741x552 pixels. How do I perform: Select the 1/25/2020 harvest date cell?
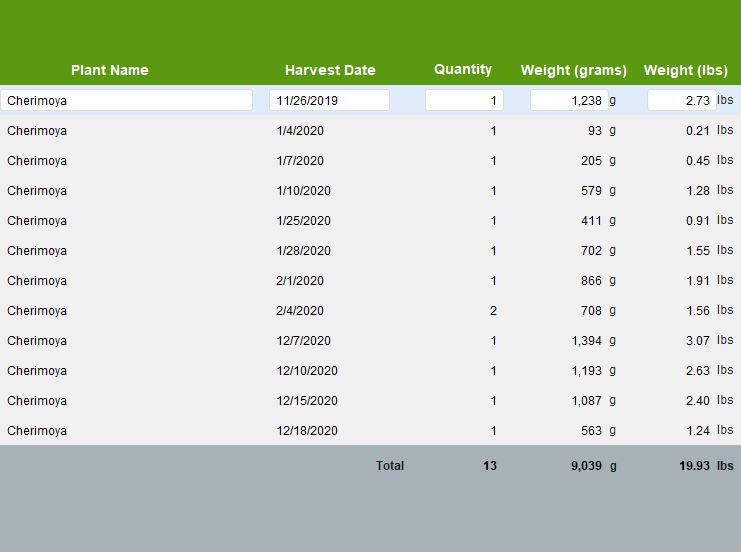tap(303, 221)
